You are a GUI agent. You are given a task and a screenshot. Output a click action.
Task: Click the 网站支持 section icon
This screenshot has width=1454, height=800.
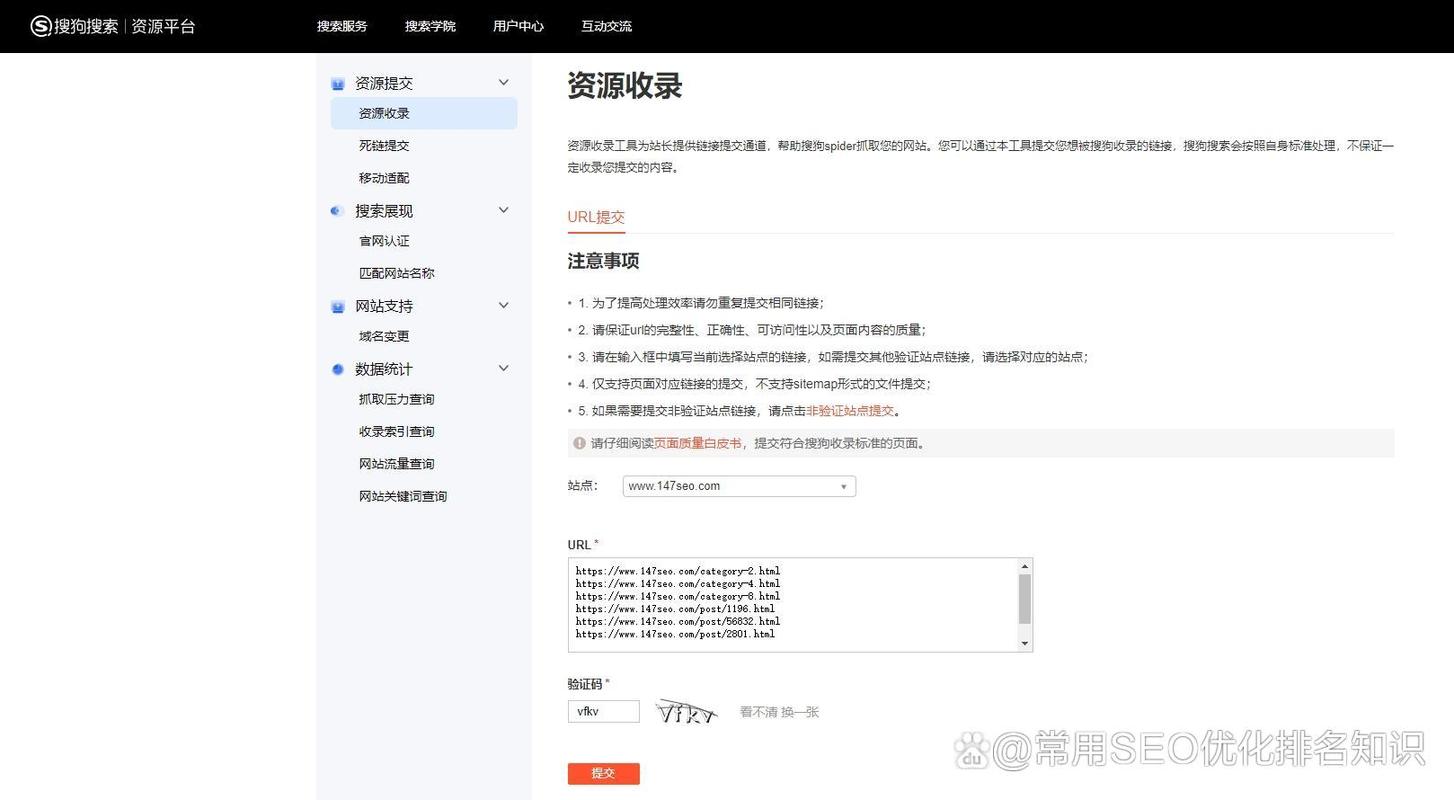point(338,307)
